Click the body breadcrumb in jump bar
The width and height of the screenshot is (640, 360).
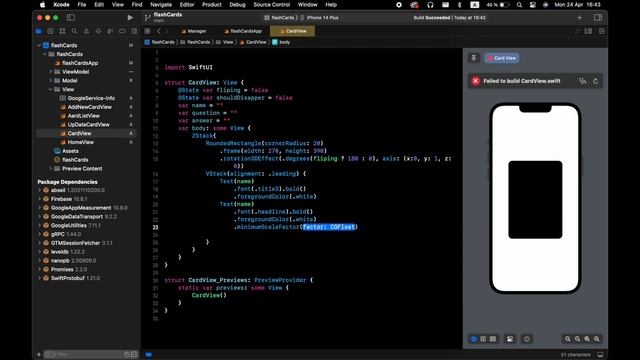[281, 42]
